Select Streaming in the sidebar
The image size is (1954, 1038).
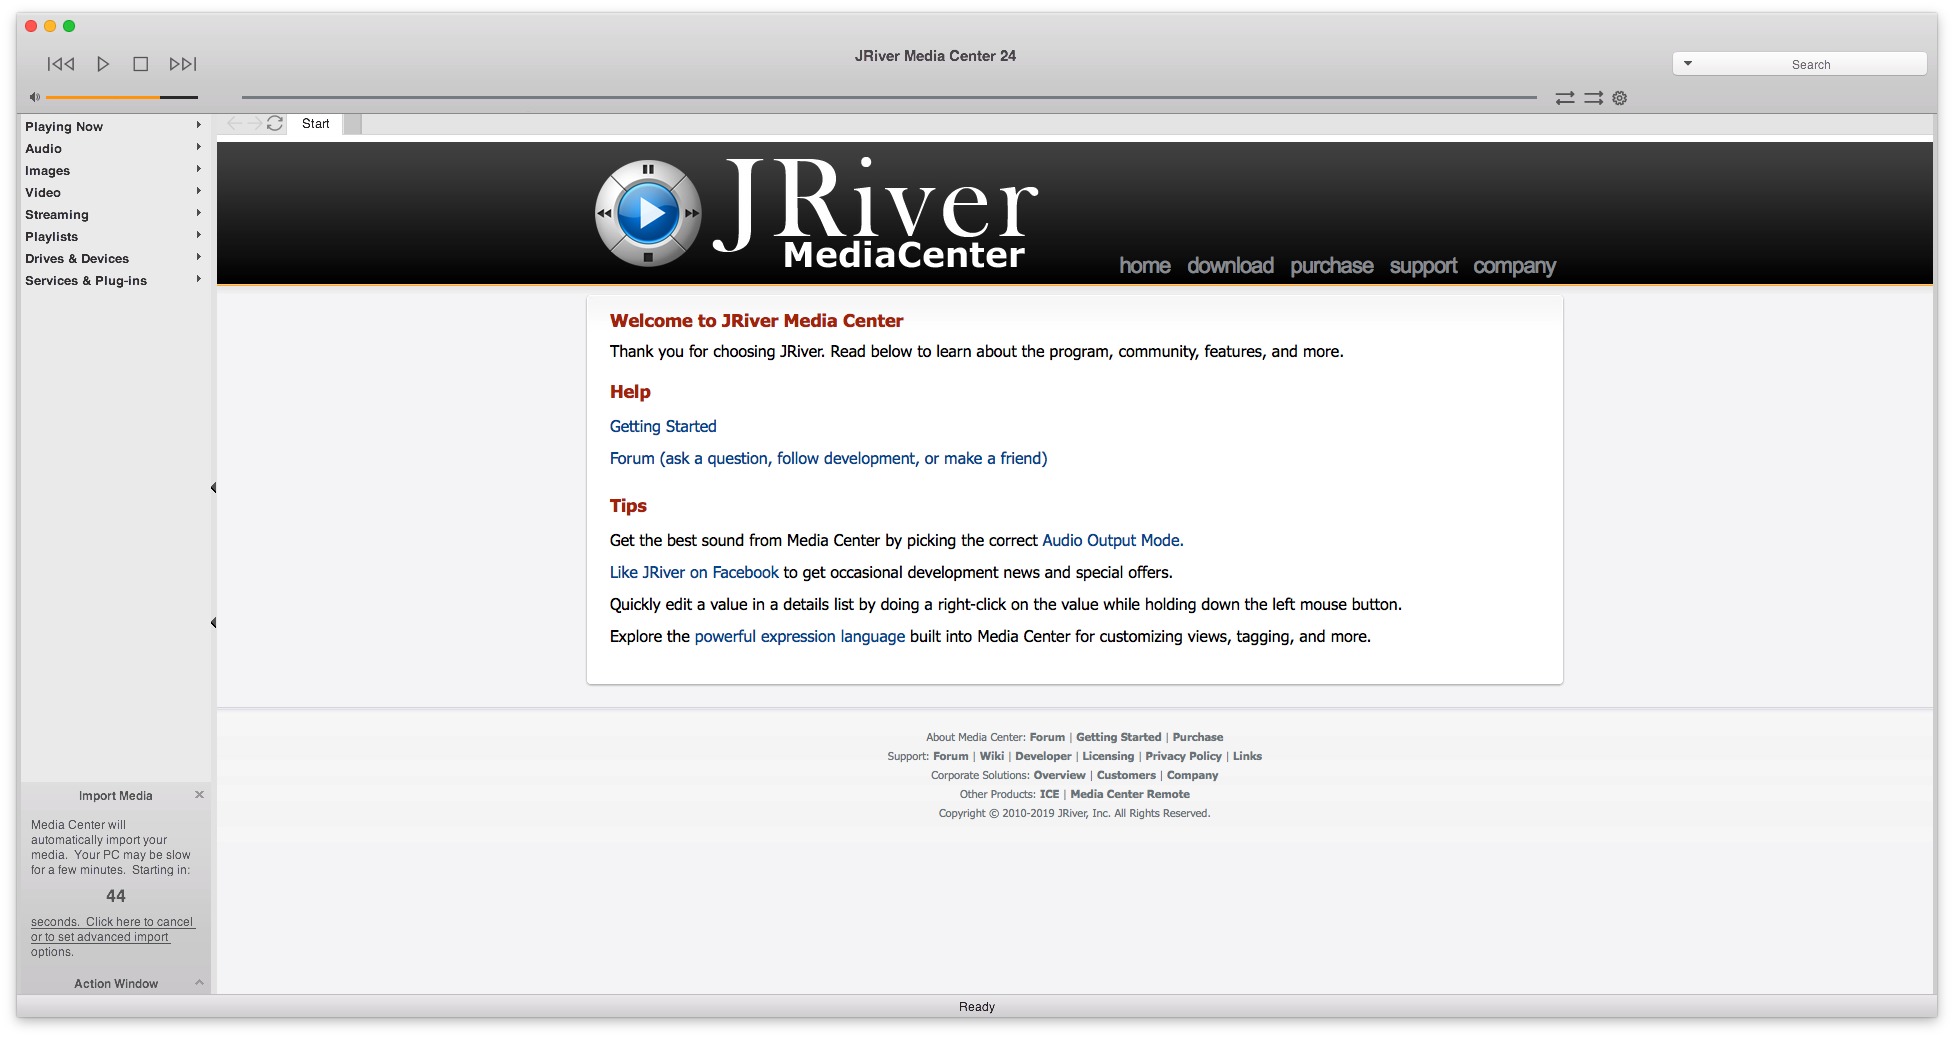57,215
